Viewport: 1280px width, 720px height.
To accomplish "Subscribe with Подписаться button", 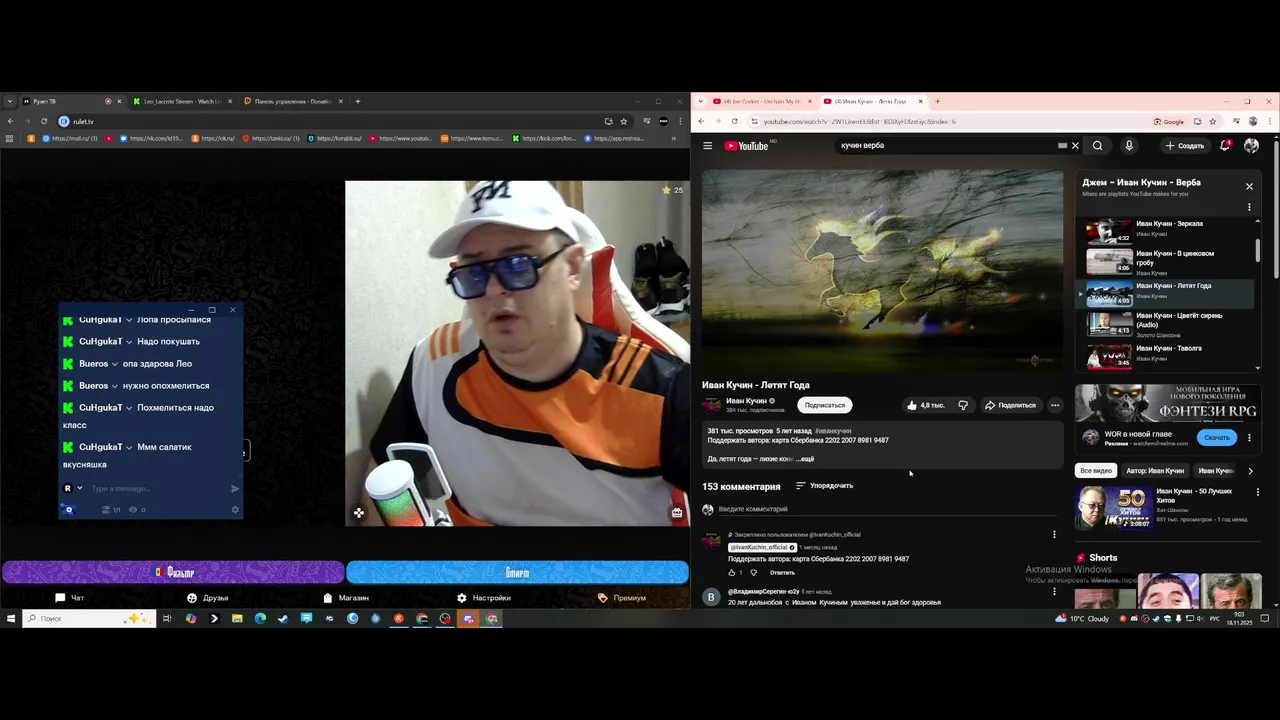I will [825, 405].
